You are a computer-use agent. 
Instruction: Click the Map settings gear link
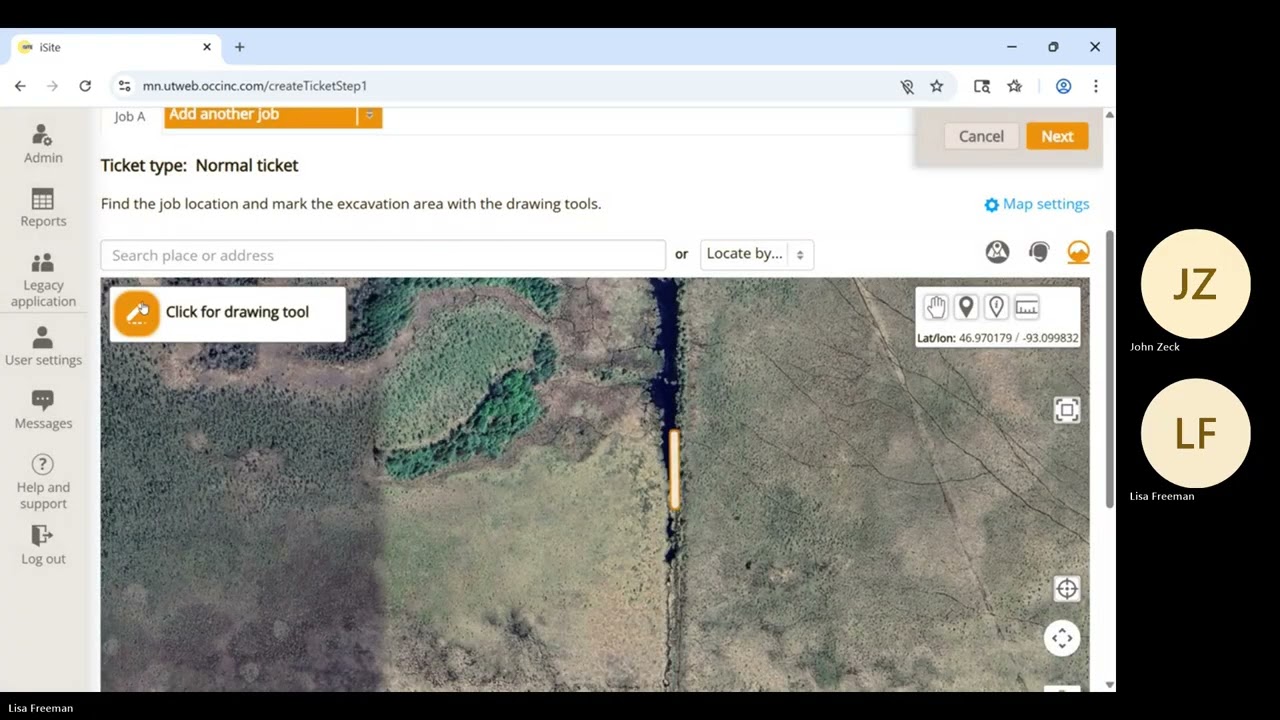pos(1037,204)
